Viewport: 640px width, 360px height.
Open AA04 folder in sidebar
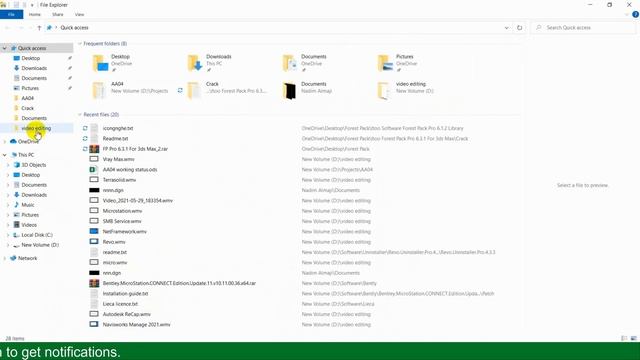point(27,98)
